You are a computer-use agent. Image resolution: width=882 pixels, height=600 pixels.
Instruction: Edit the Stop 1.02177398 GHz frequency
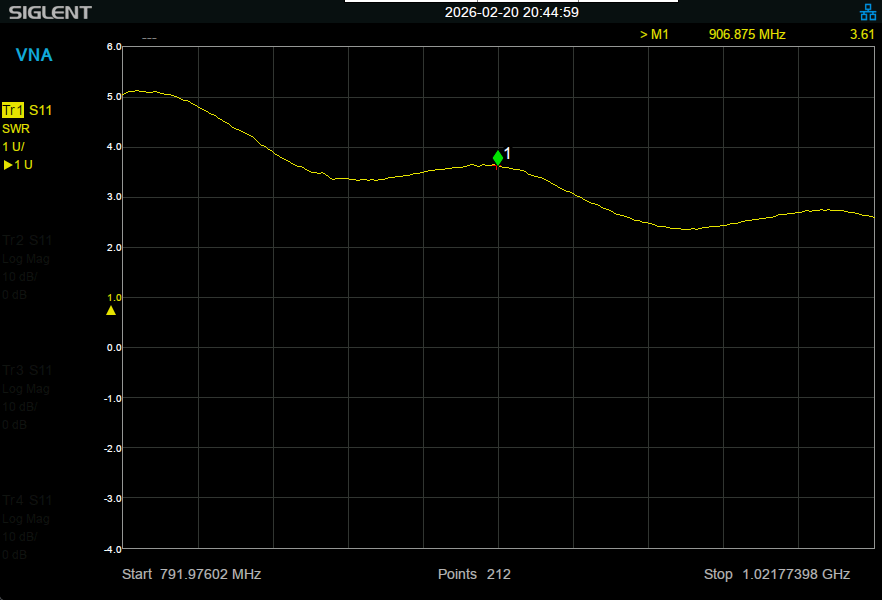(776, 574)
